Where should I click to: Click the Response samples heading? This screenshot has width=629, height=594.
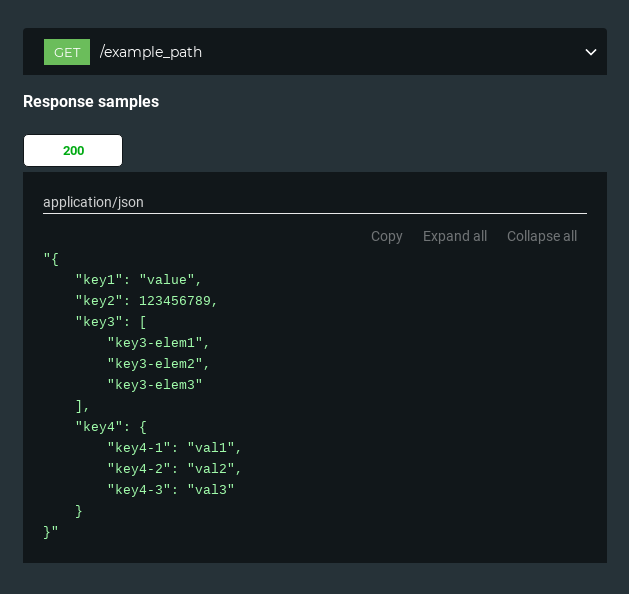tap(91, 101)
